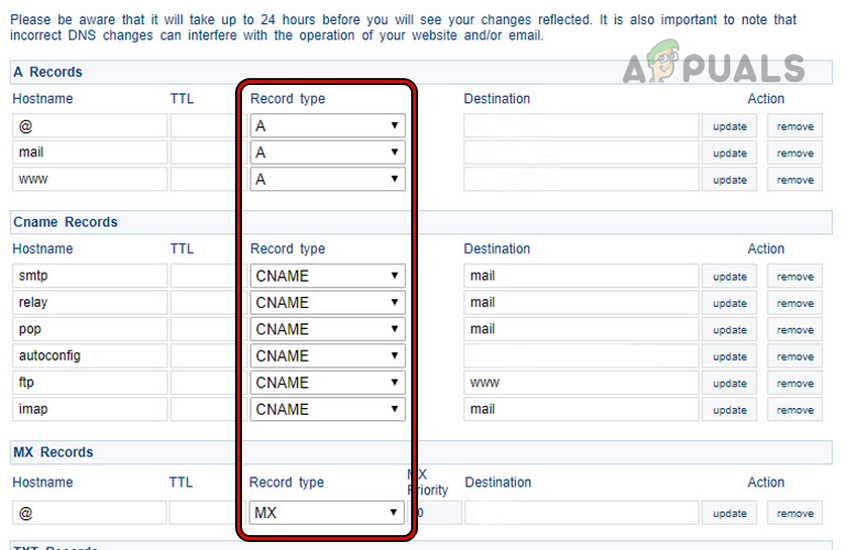This screenshot has width=845, height=550.
Task: Update the www A record
Action: click(730, 180)
